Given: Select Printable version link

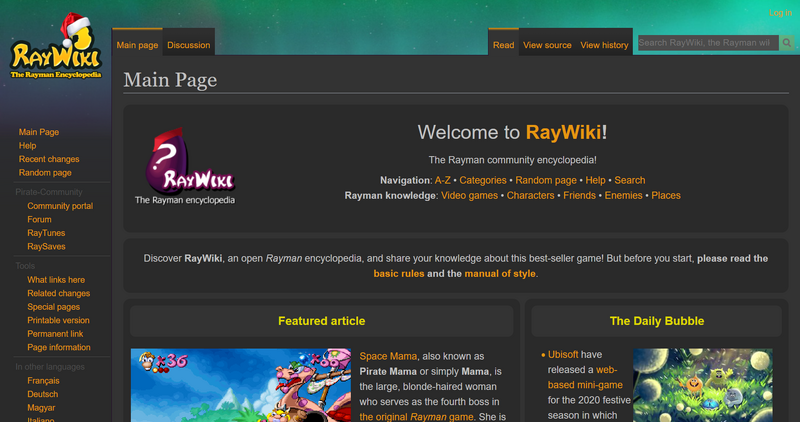Looking at the screenshot, I should [58, 320].
